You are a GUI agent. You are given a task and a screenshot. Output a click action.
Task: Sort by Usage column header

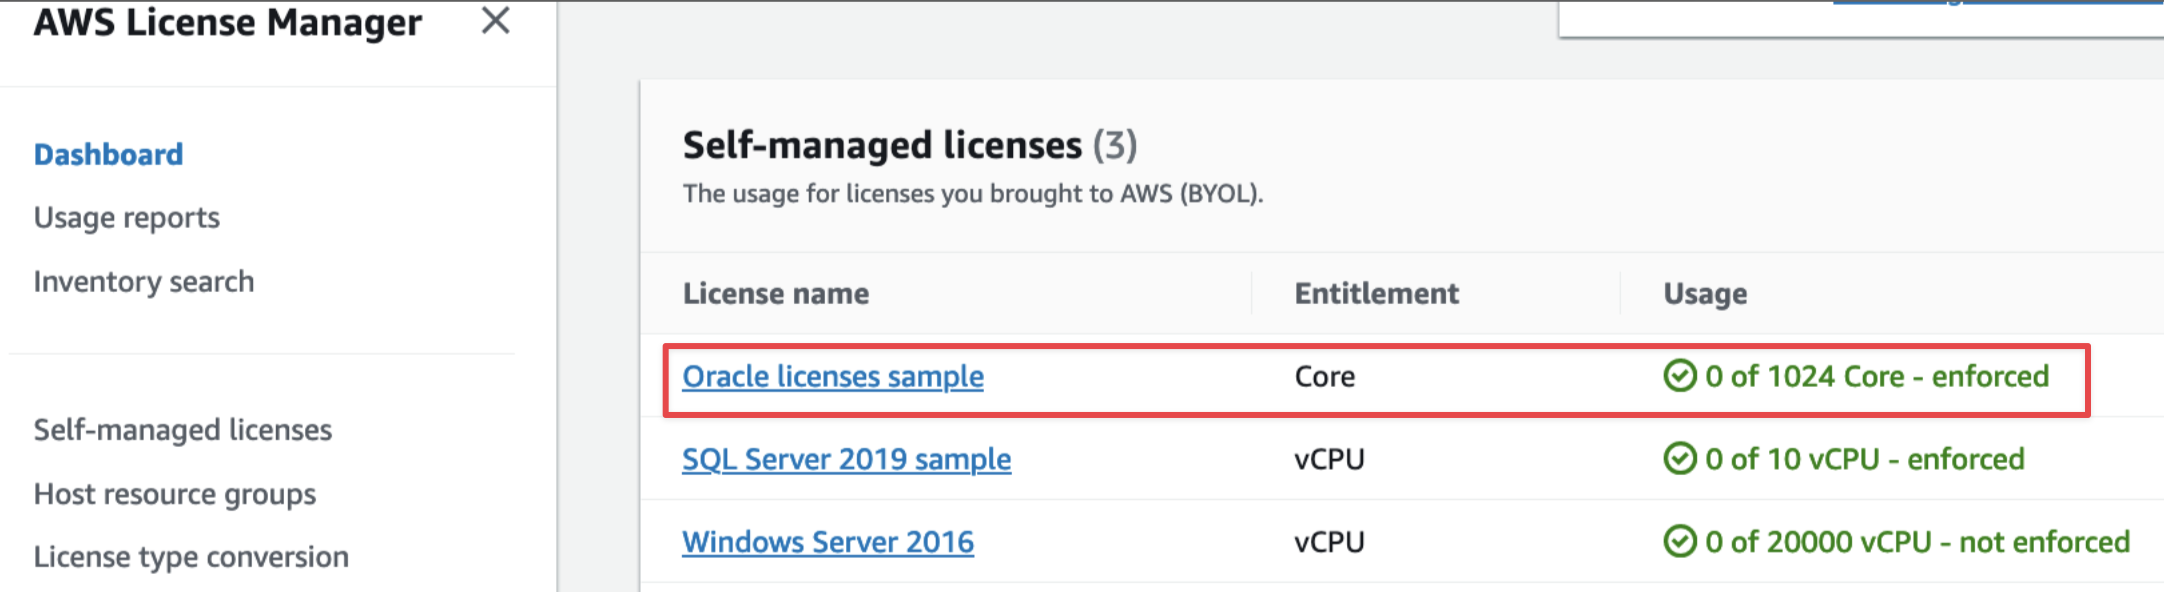coord(1705,294)
